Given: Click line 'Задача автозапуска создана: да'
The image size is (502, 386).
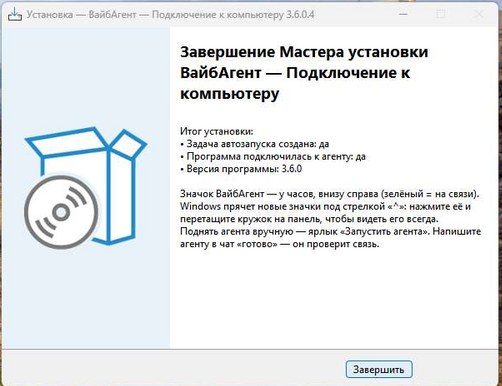Looking at the screenshot, I should [258, 144].
